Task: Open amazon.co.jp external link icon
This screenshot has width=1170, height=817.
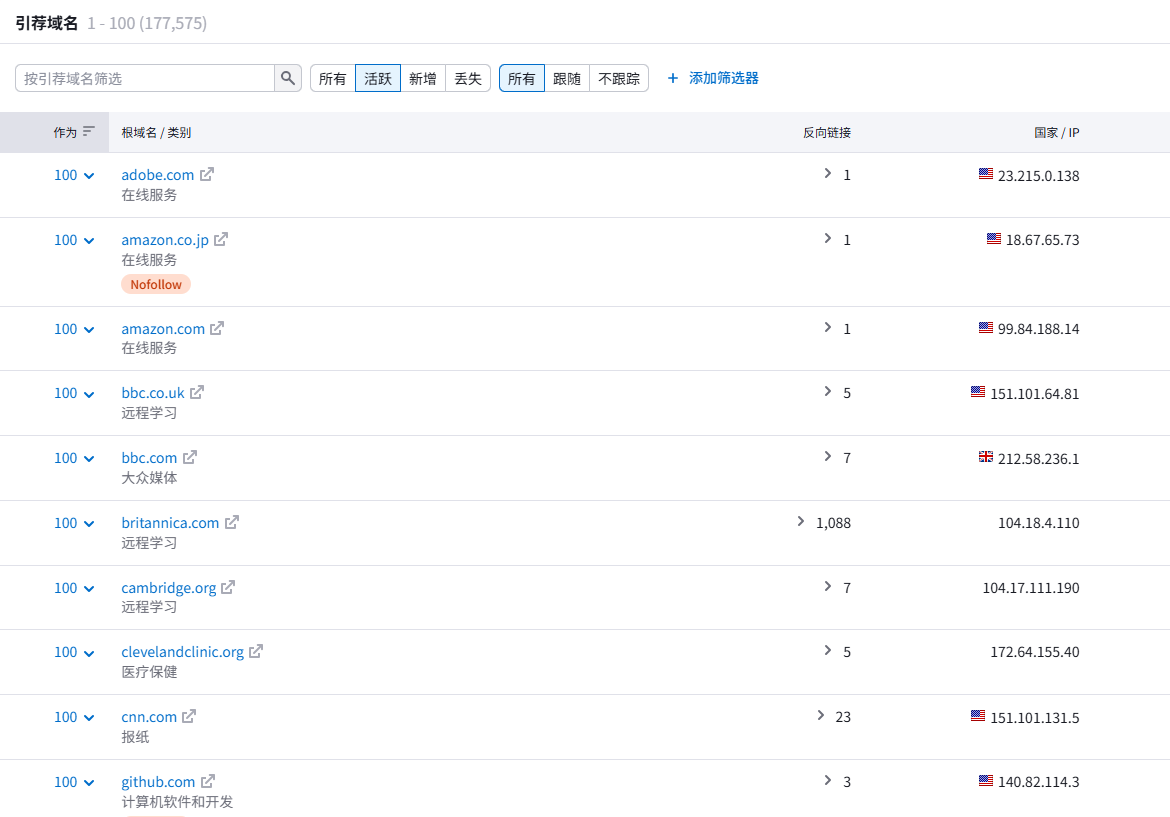Action: (x=221, y=239)
